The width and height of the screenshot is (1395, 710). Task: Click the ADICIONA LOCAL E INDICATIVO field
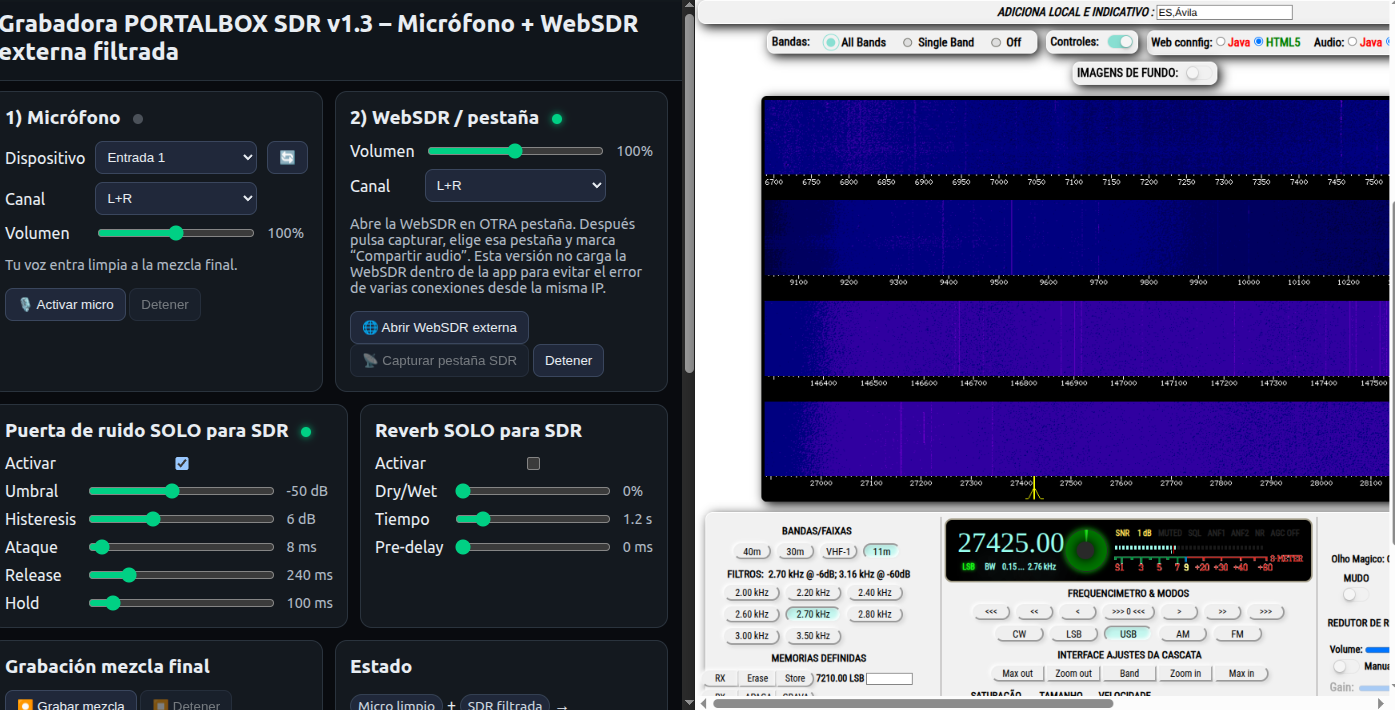(x=1224, y=12)
